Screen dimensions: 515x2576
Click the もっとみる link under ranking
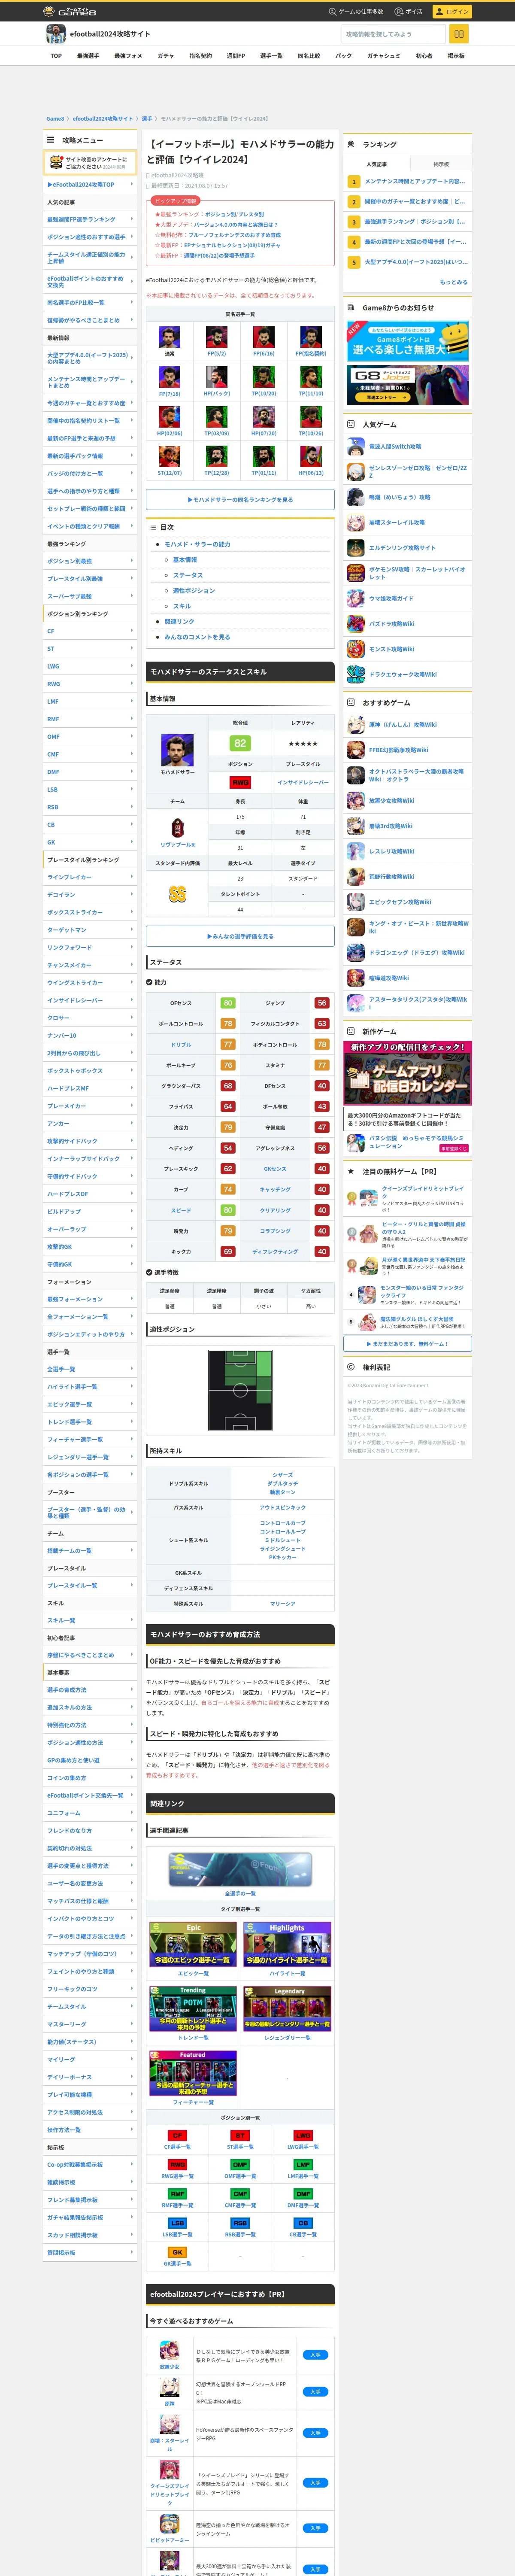click(453, 282)
